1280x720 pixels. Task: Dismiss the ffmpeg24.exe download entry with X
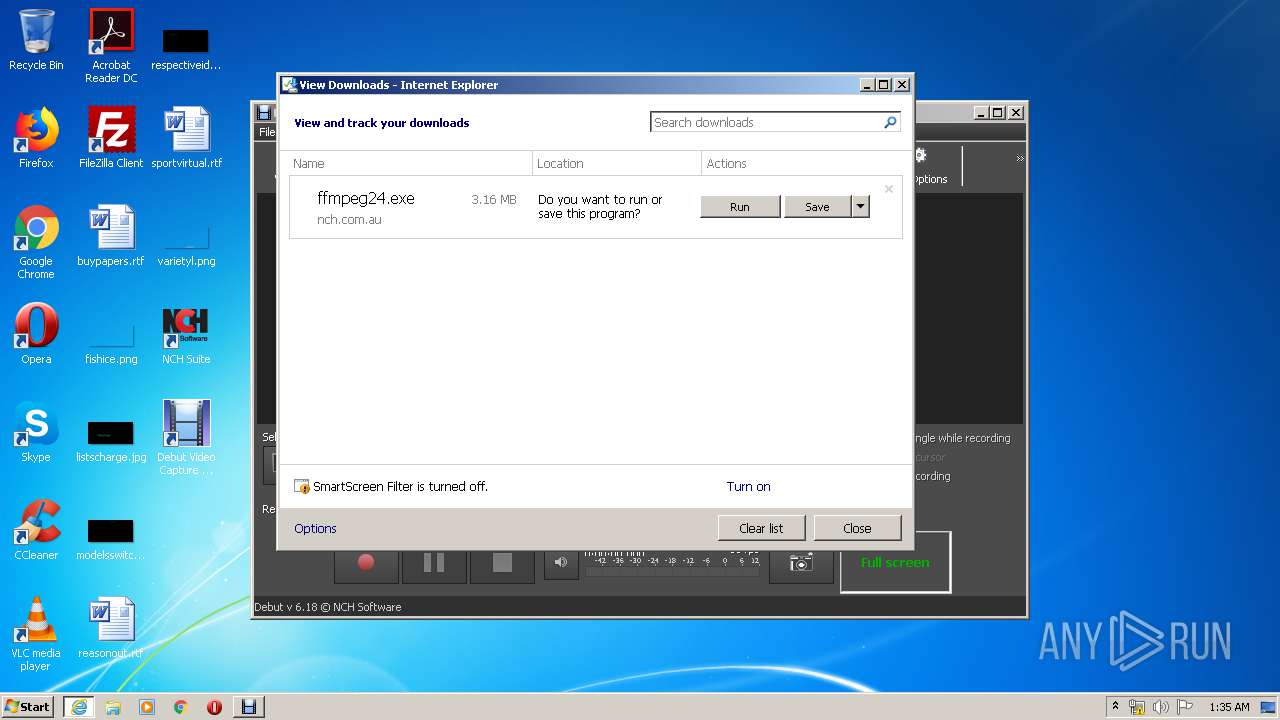888,189
